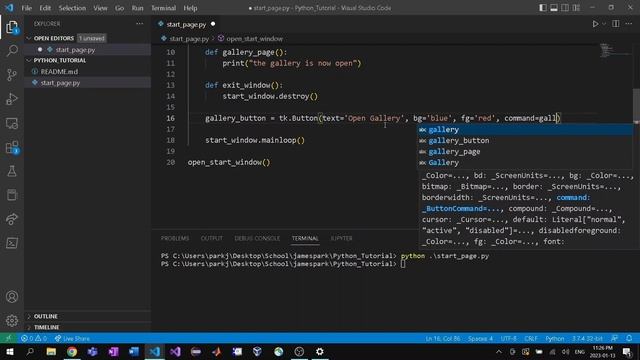Open the Edit menu
The width and height of the screenshot is (640, 360).
(45, 8)
